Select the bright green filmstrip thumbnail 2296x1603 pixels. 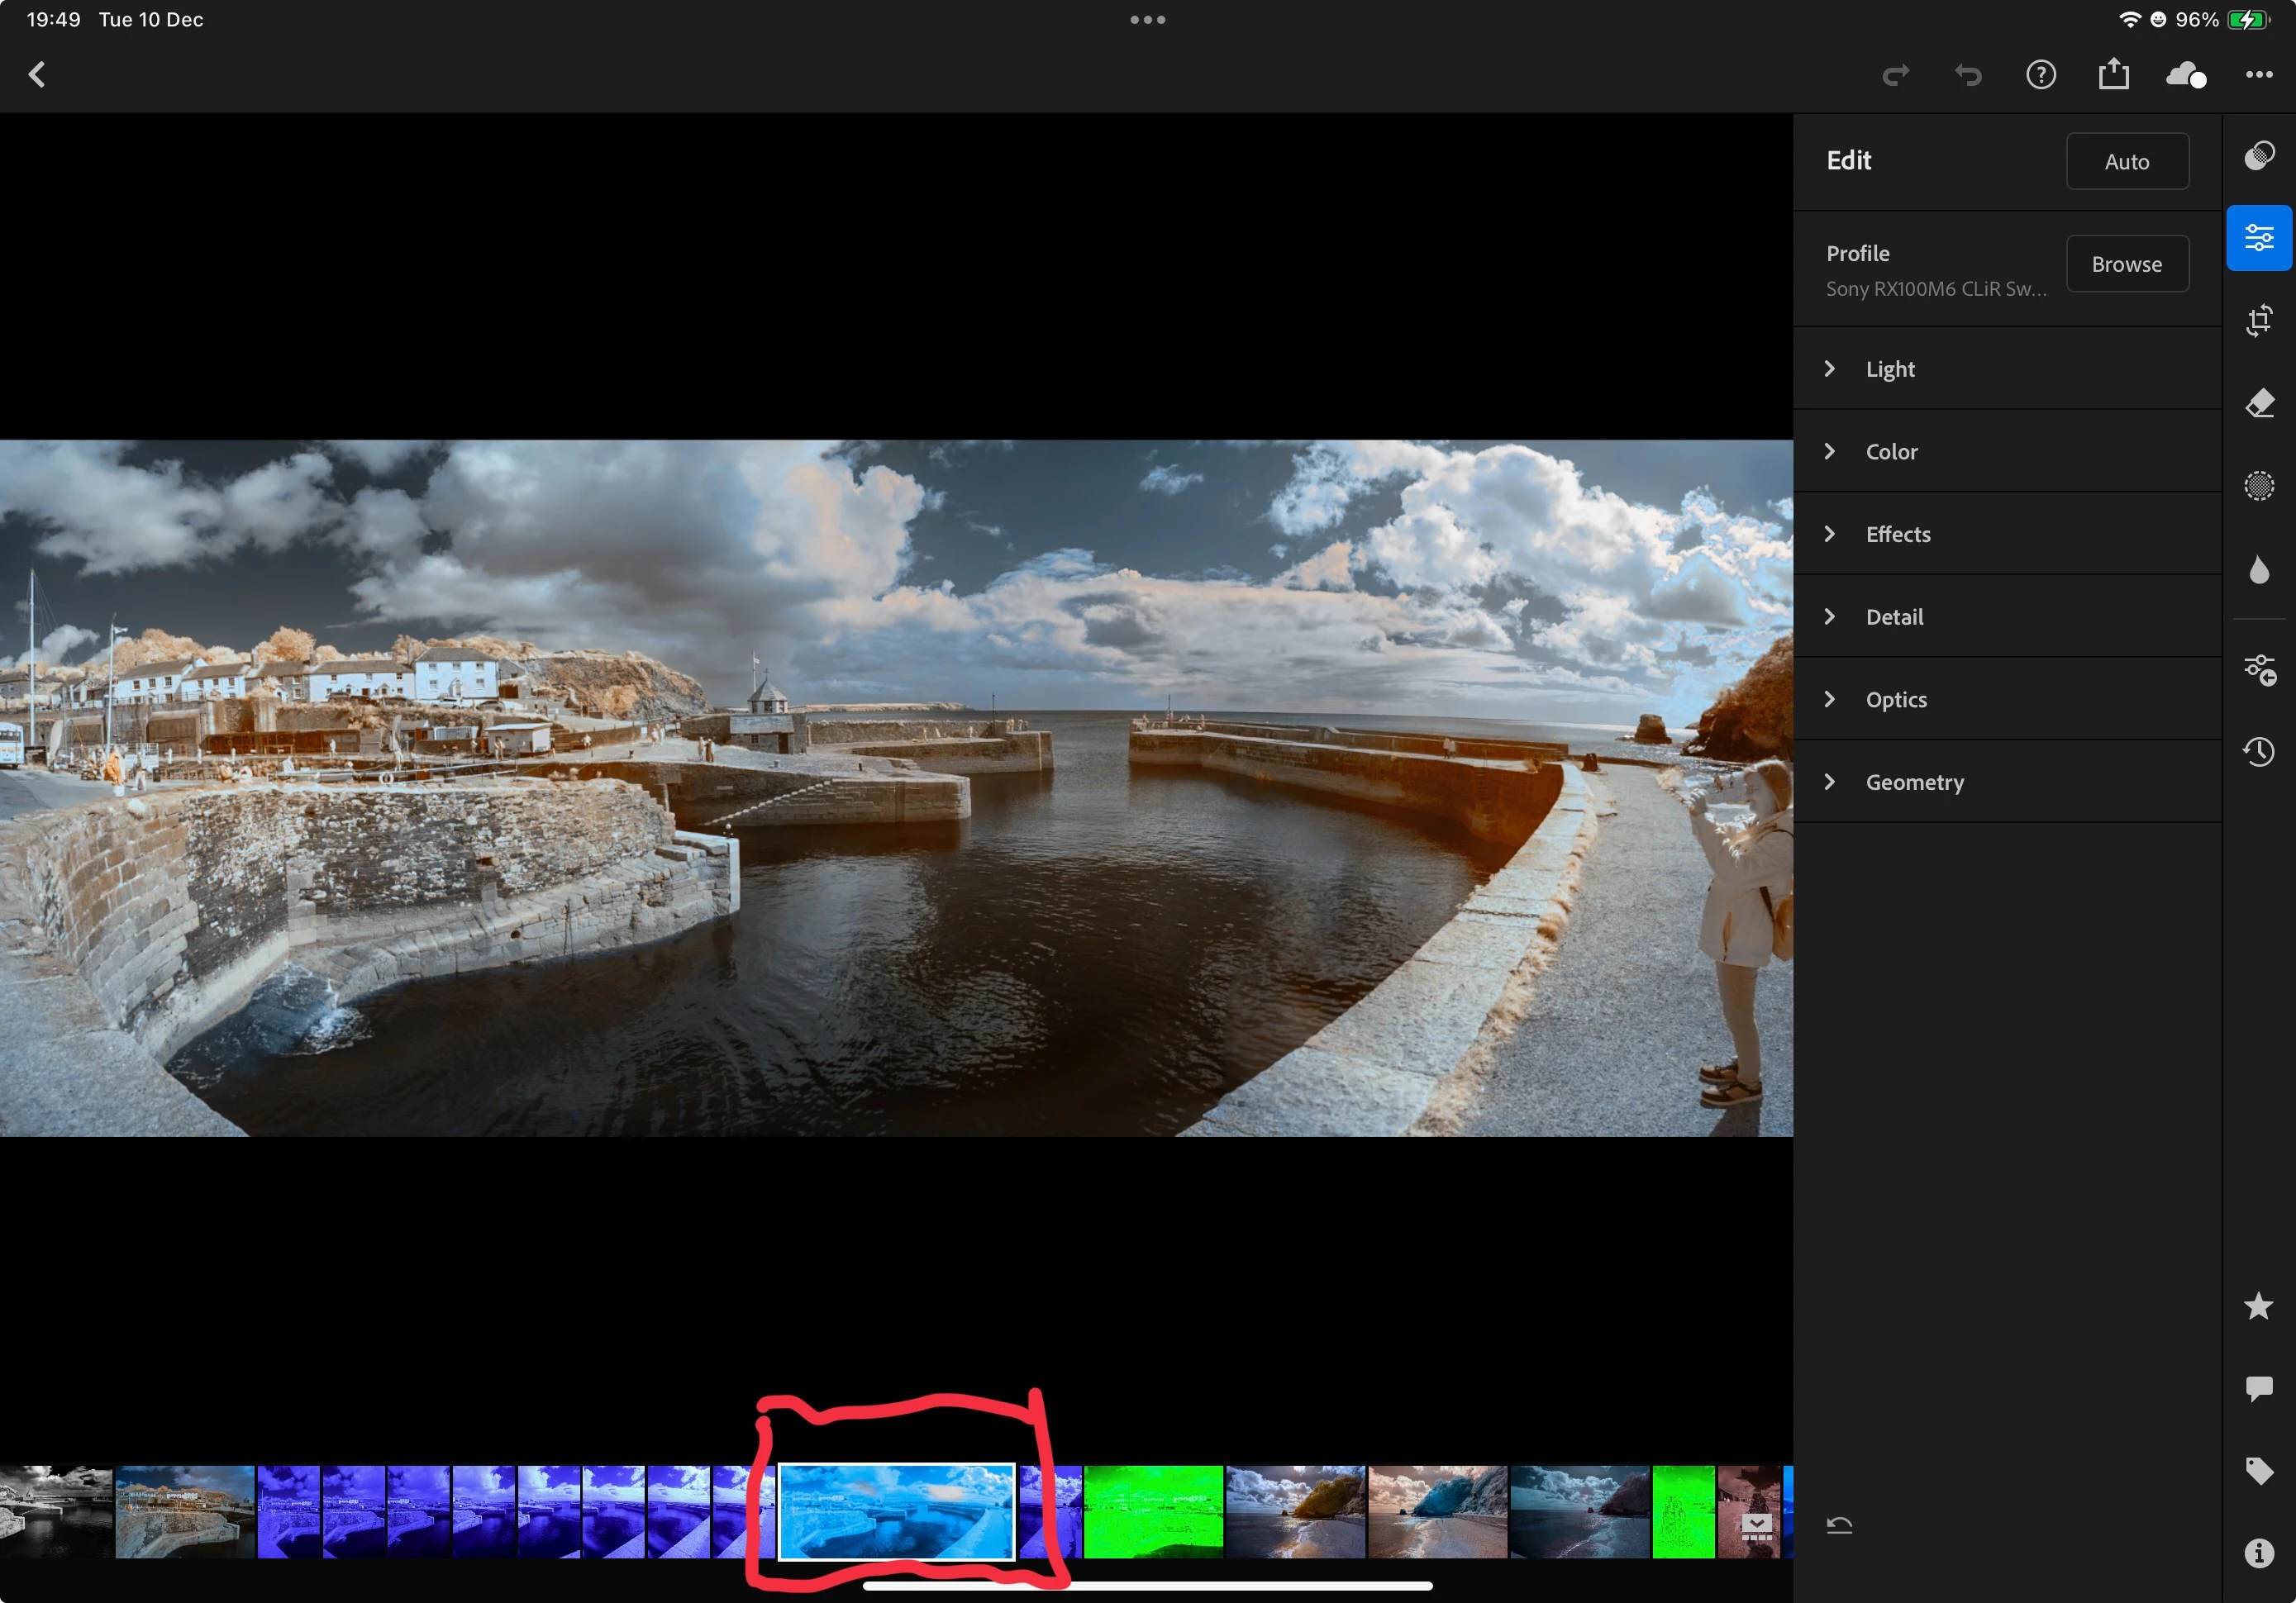1152,1511
